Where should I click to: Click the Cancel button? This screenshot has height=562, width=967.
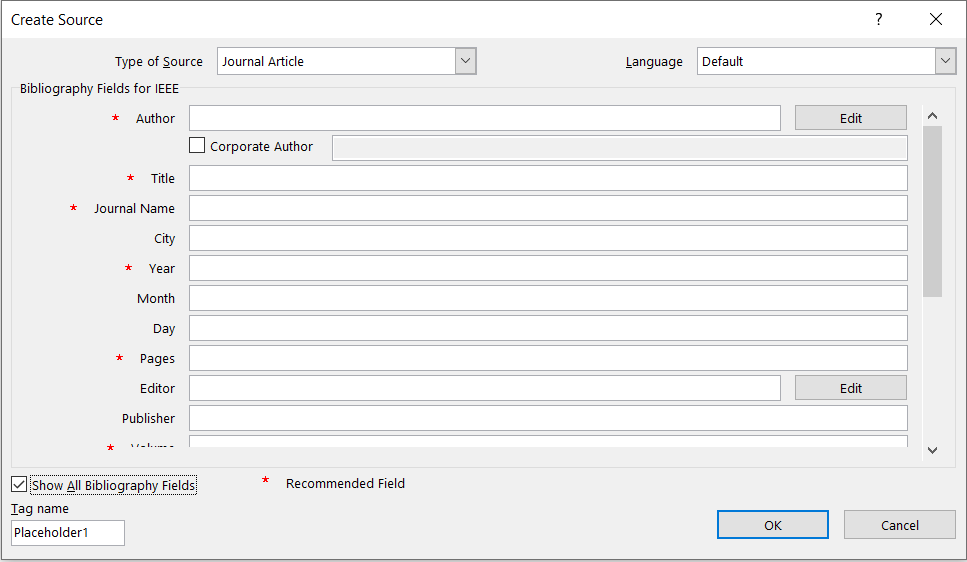(900, 525)
